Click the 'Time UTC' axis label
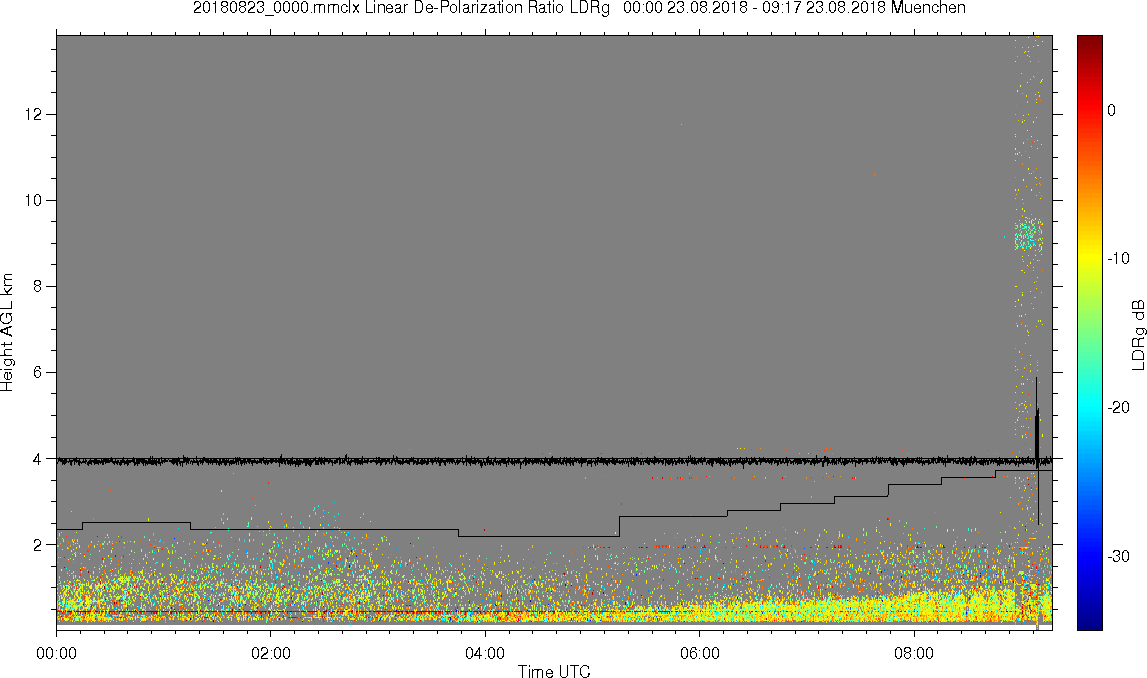Image resolution: width=1147 pixels, height=678 pixels. coord(554,671)
